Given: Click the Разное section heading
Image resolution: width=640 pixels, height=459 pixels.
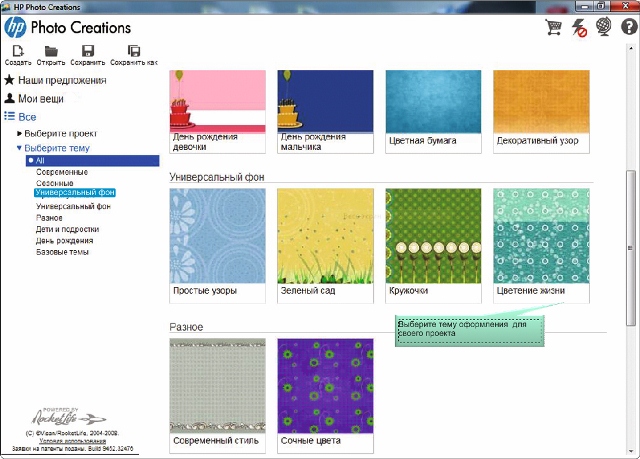Looking at the screenshot, I should point(186,327).
